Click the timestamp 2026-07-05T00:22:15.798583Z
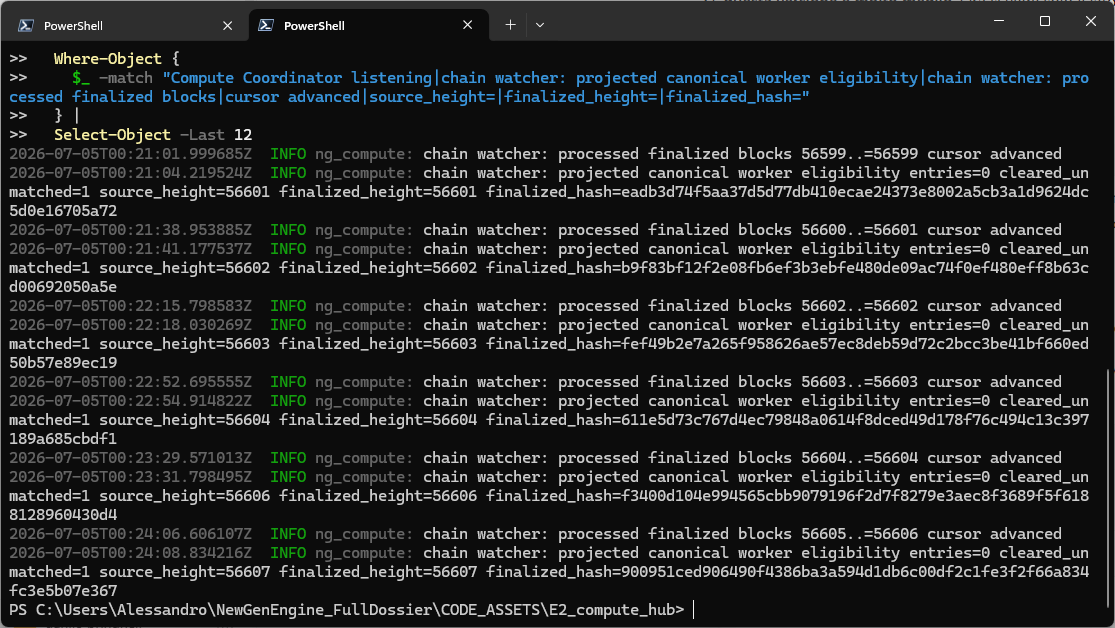Image resolution: width=1115 pixels, height=628 pixels. 130,306
